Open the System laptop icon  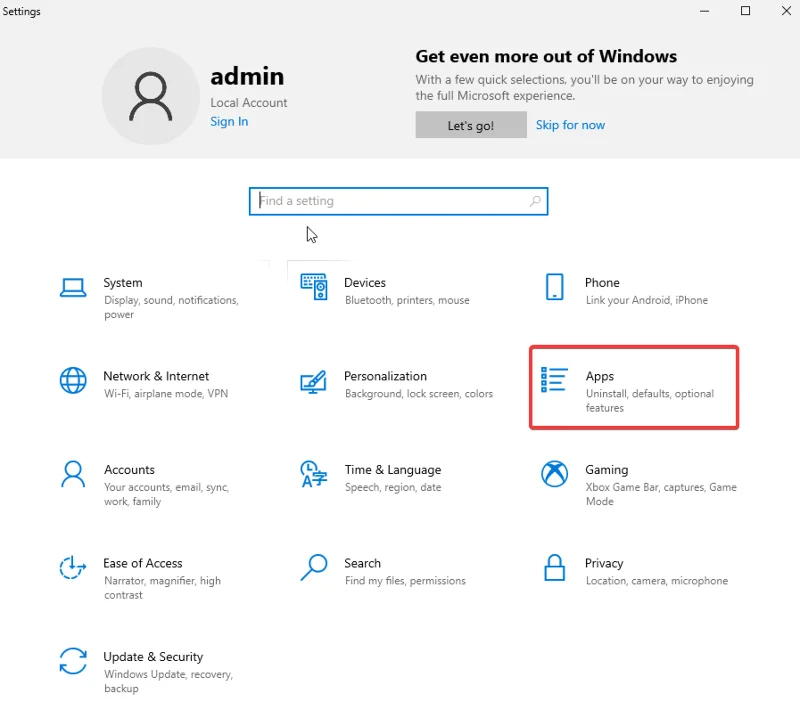(73, 288)
